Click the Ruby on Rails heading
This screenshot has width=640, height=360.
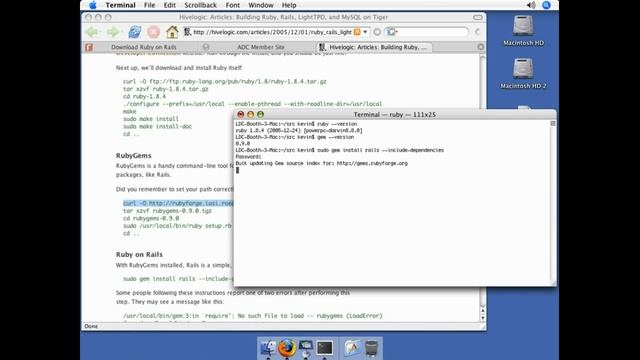[x=139, y=254]
